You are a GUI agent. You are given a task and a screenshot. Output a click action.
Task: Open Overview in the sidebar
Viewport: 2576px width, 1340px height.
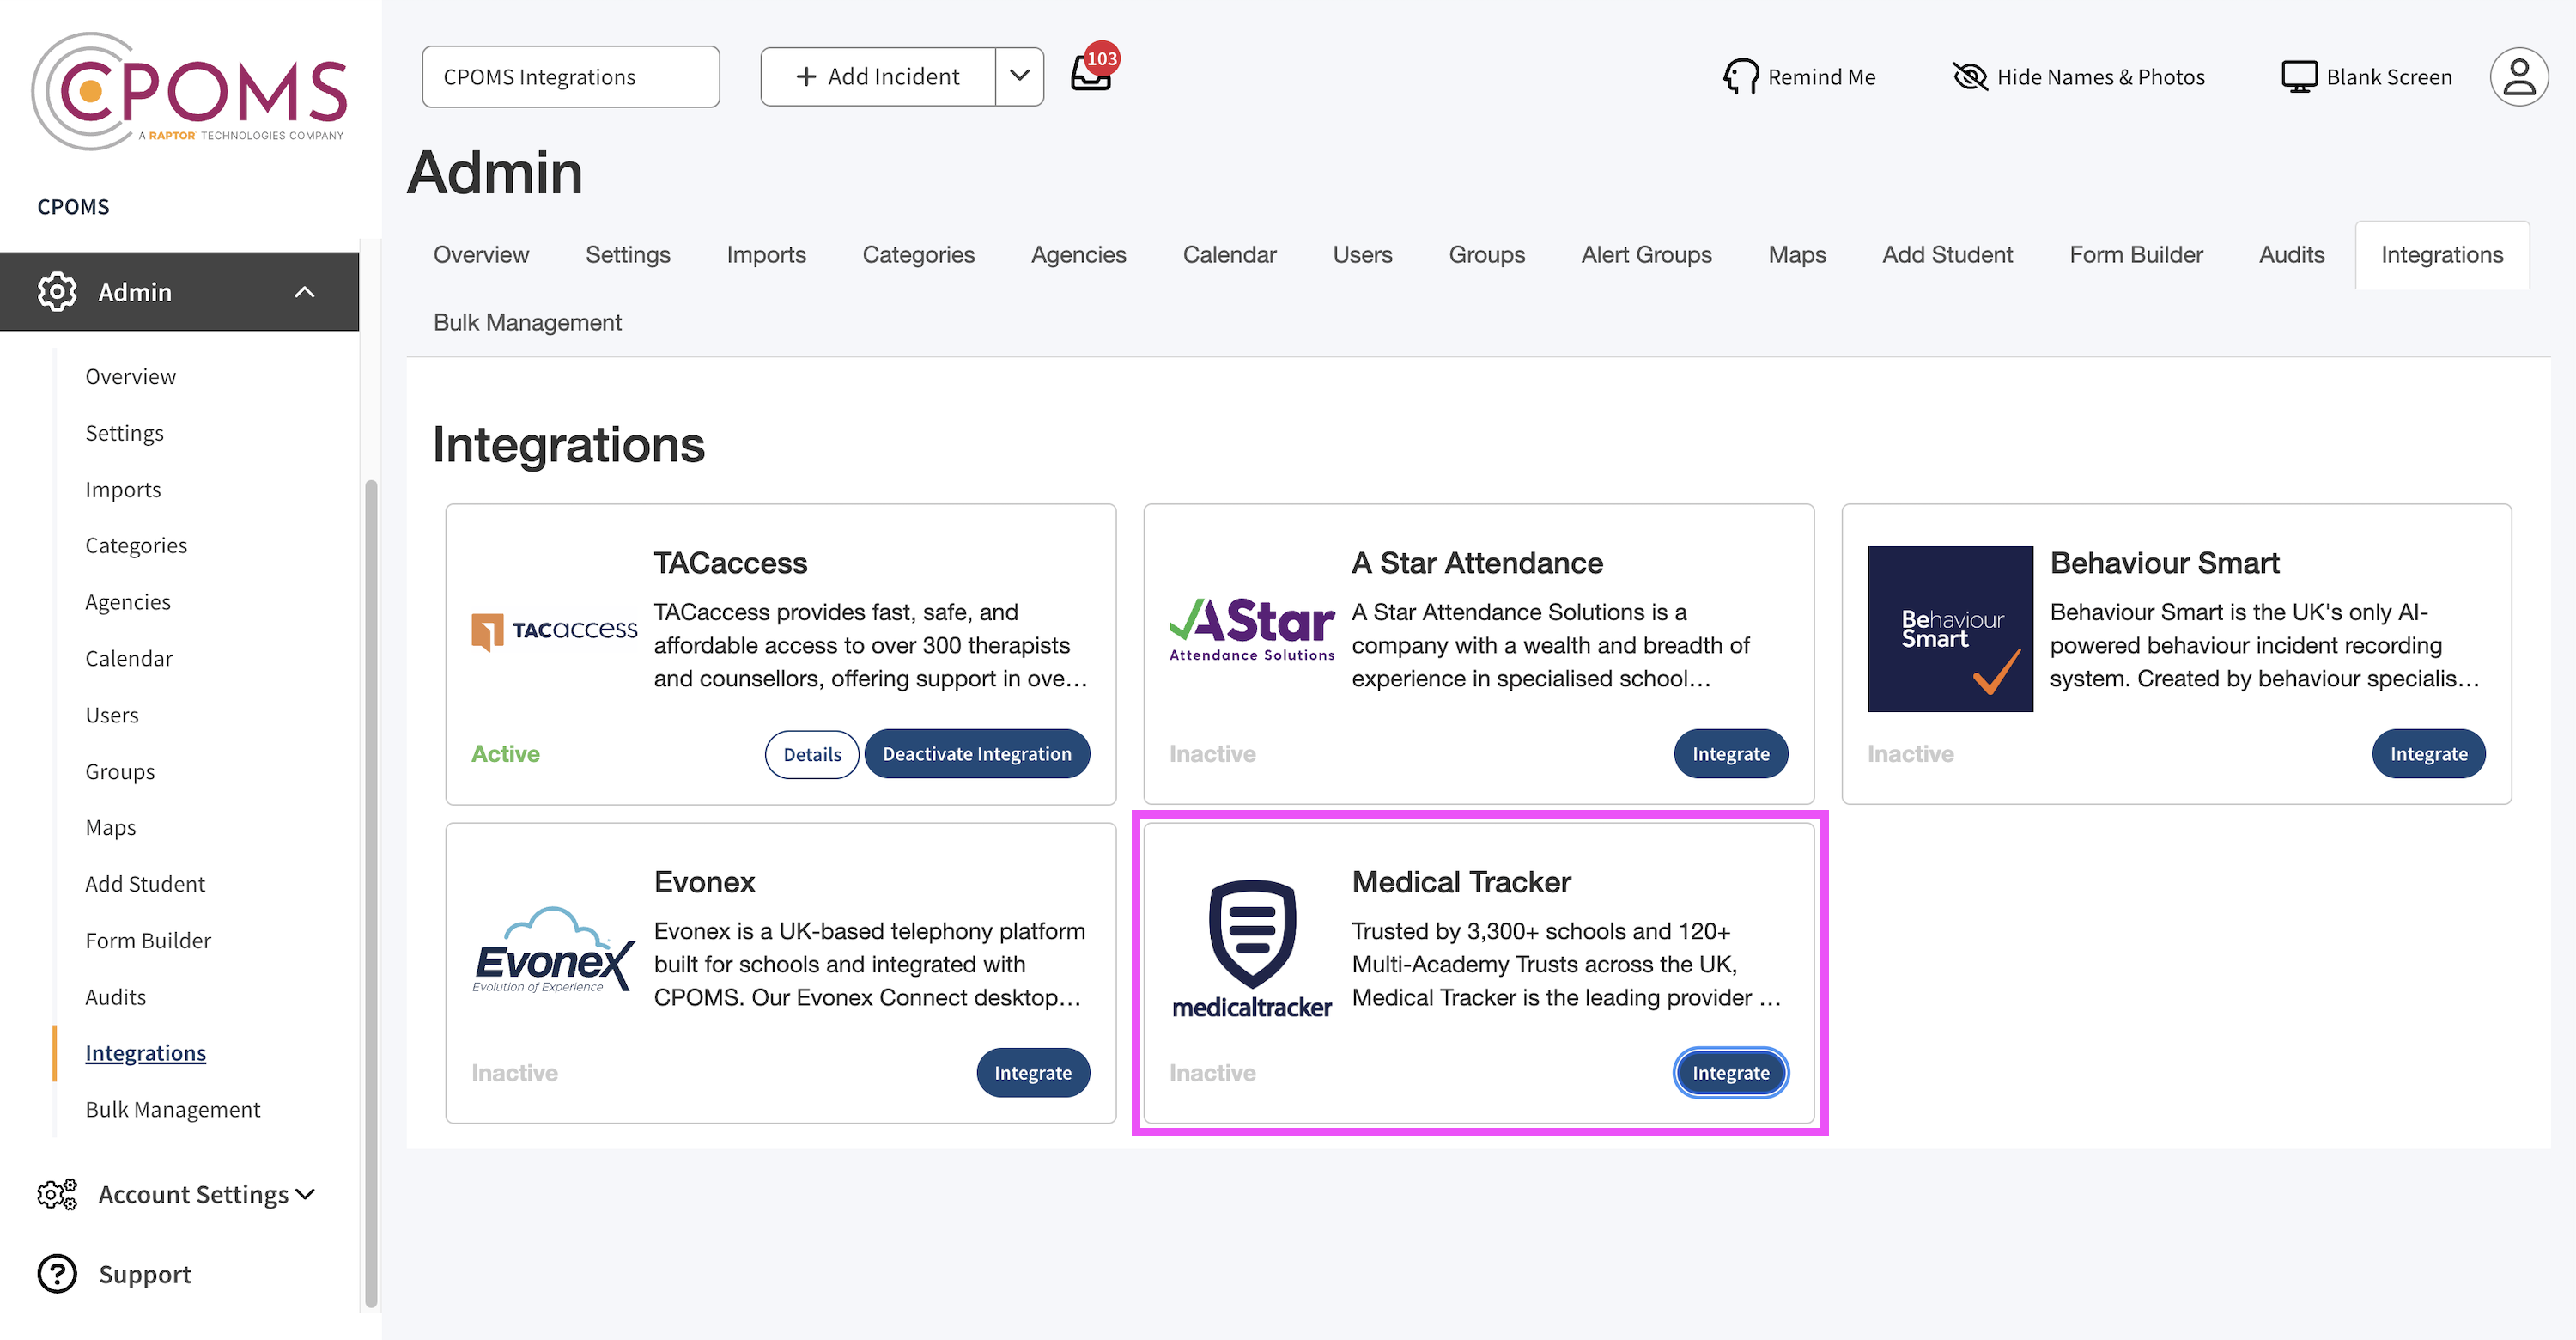pos(130,376)
